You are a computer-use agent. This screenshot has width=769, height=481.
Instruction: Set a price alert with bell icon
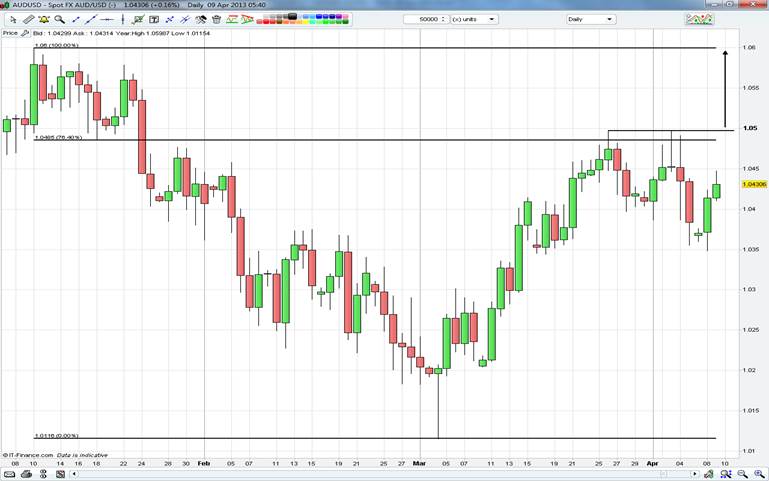click(44, 20)
